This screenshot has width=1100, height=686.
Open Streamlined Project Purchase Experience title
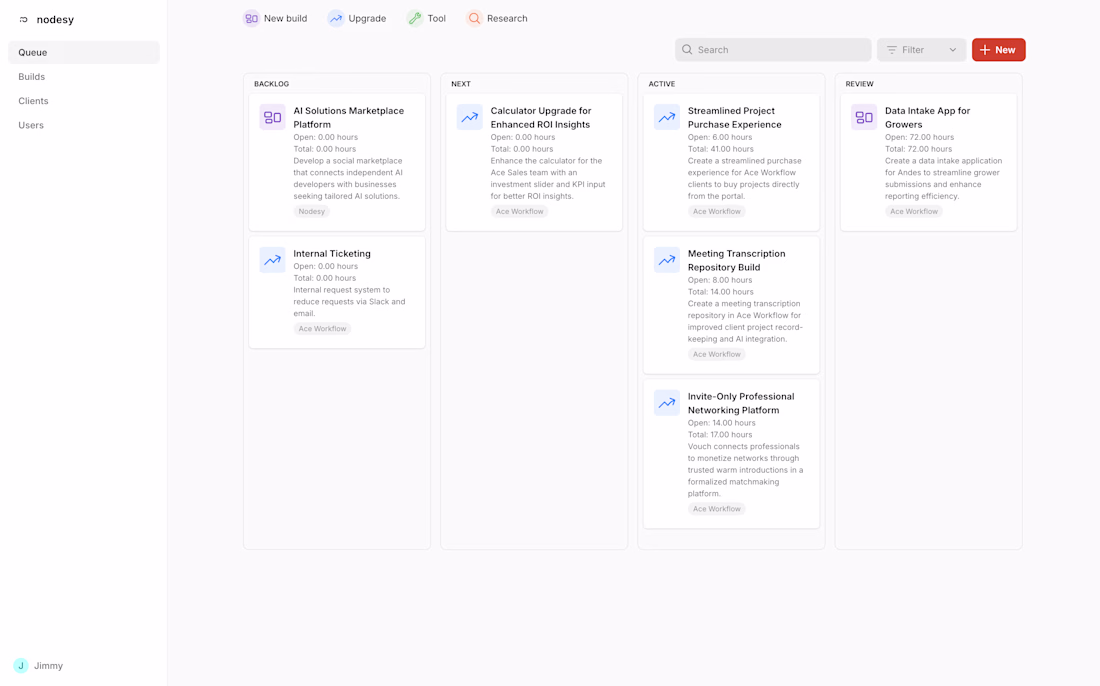[x=735, y=117]
